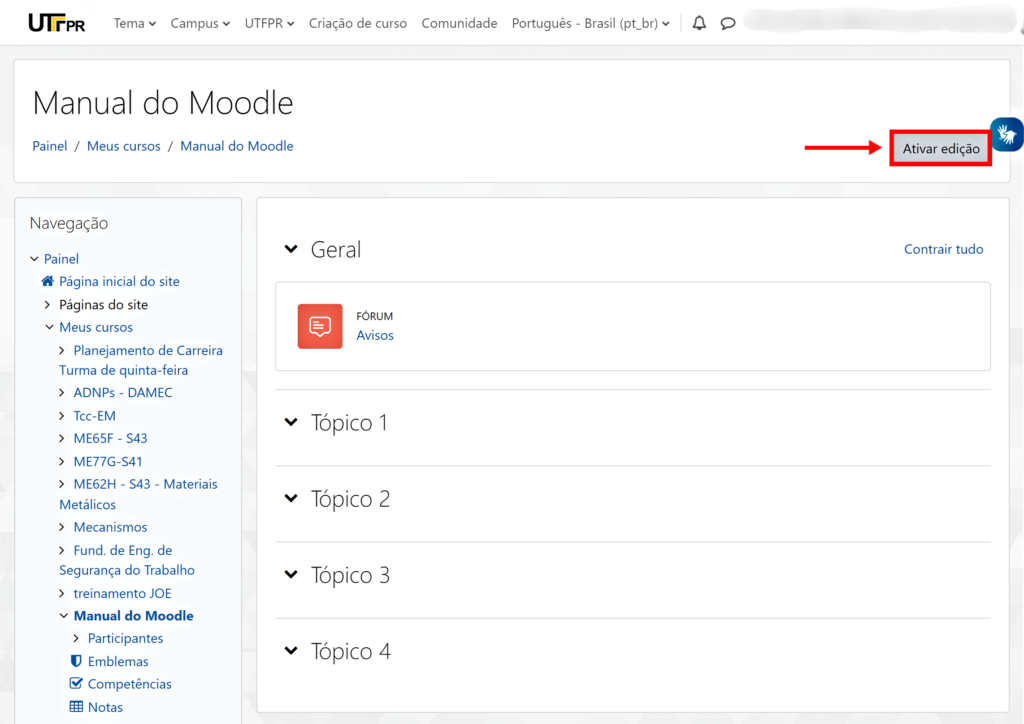Open the sign language accessibility widget
Image resolution: width=1024 pixels, height=724 pixels.
pyautogui.click(x=1007, y=134)
